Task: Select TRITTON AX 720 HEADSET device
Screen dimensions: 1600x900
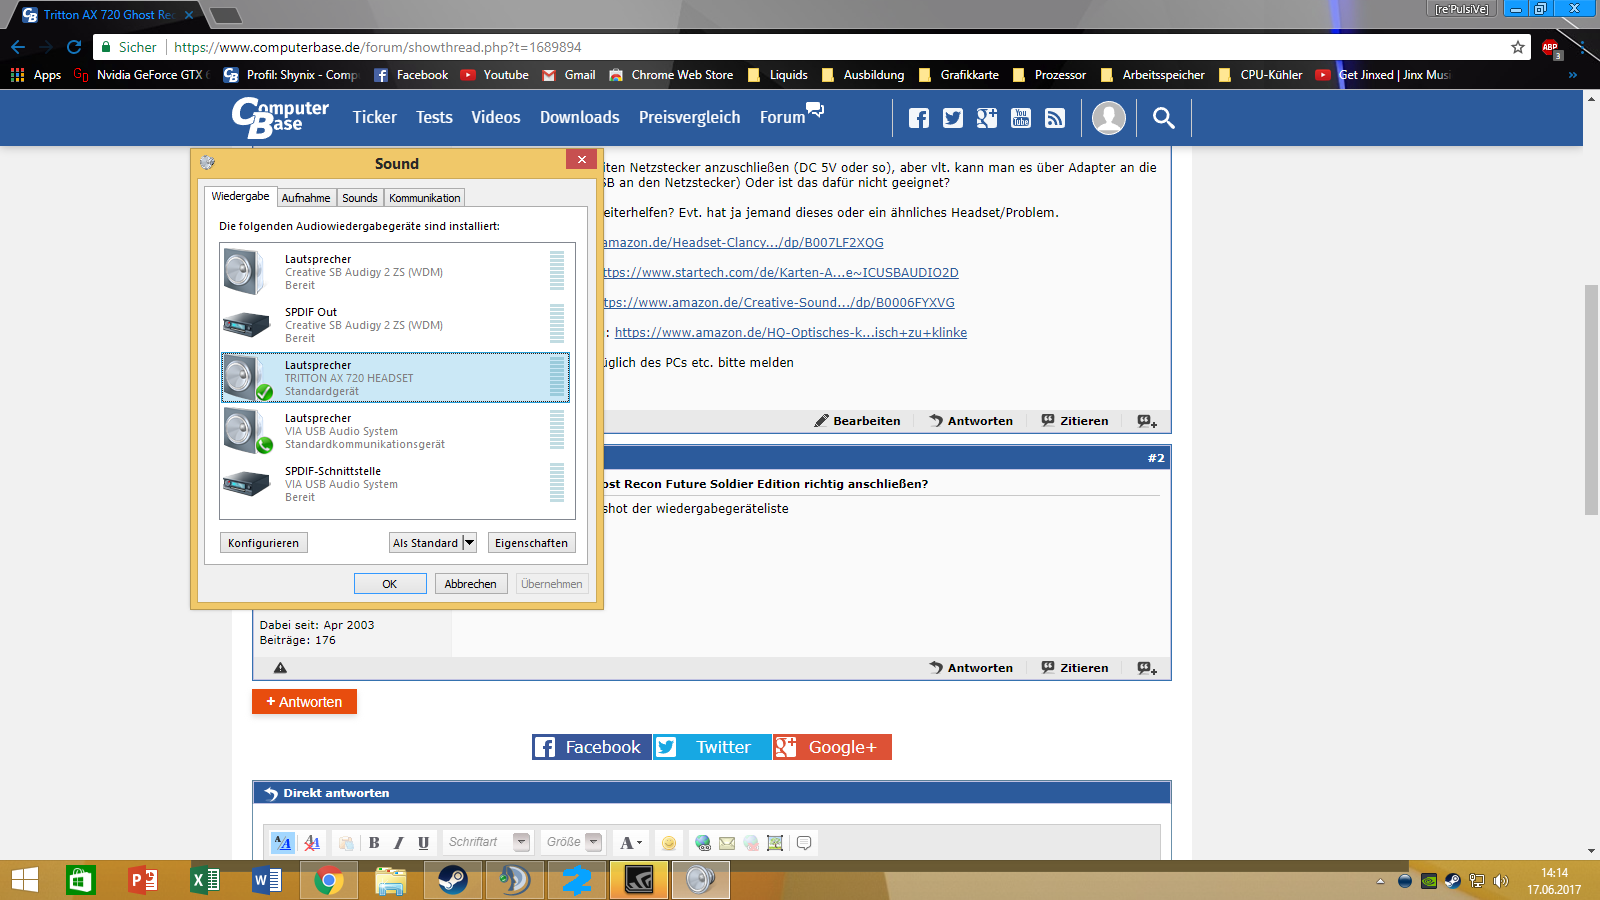Action: (x=395, y=377)
